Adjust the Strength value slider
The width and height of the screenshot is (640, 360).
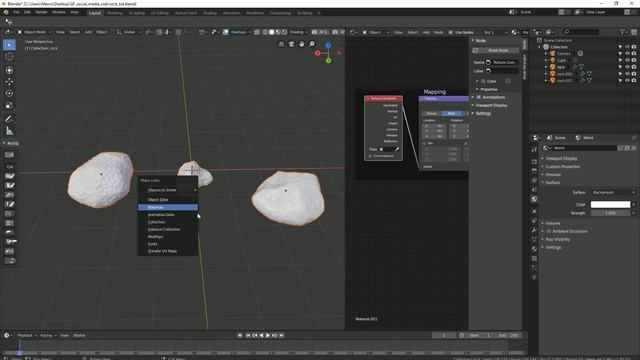click(x=610, y=213)
